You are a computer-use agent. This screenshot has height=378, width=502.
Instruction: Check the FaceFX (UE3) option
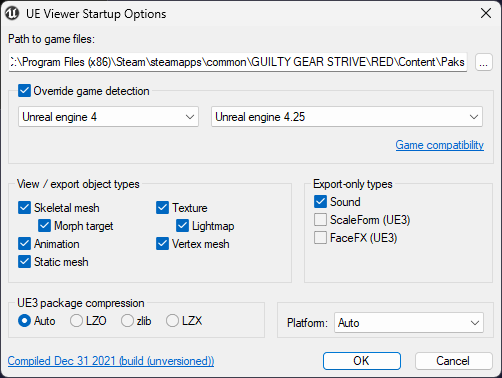pos(320,238)
